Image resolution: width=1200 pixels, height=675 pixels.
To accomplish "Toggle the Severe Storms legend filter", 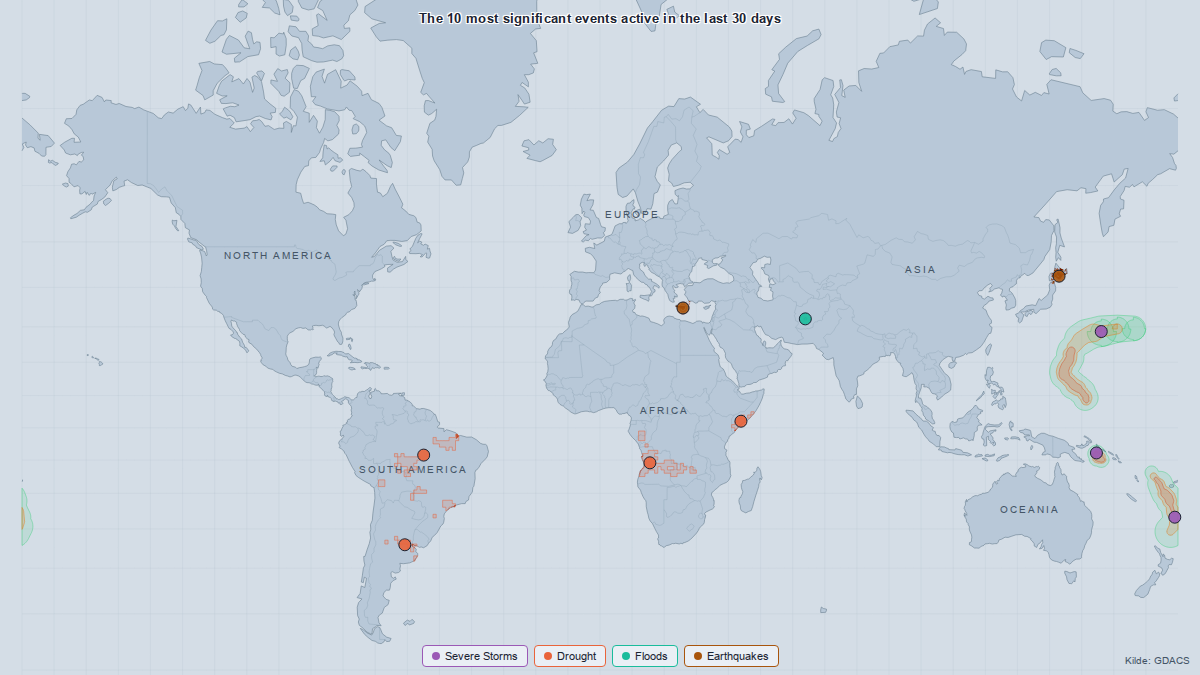I will (x=475, y=656).
